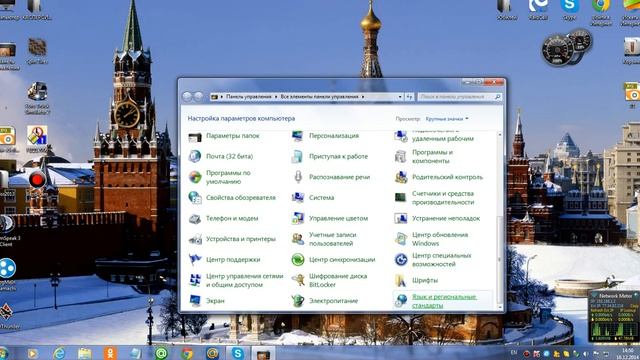Screen dimensions: 640x360
Task: Click the search magnifier icon in Control Panel
Action: [498, 97]
